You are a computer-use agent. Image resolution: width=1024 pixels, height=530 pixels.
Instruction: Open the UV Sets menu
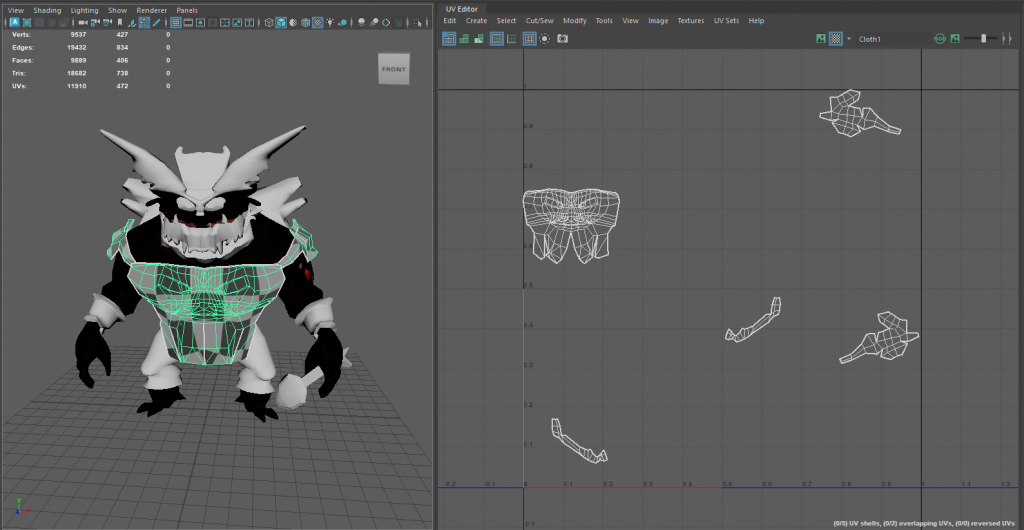pos(726,21)
